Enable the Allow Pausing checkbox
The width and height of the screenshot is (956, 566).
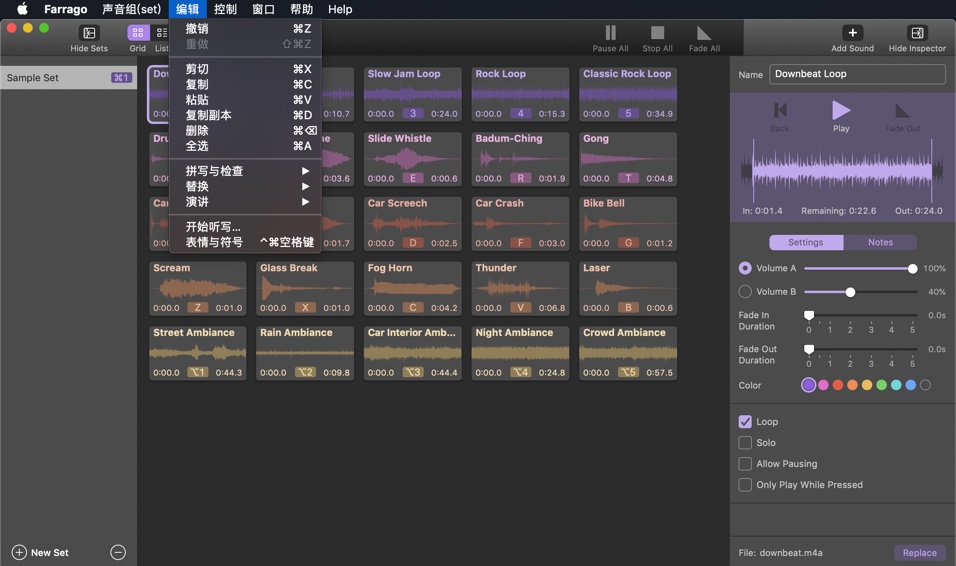(745, 464)
